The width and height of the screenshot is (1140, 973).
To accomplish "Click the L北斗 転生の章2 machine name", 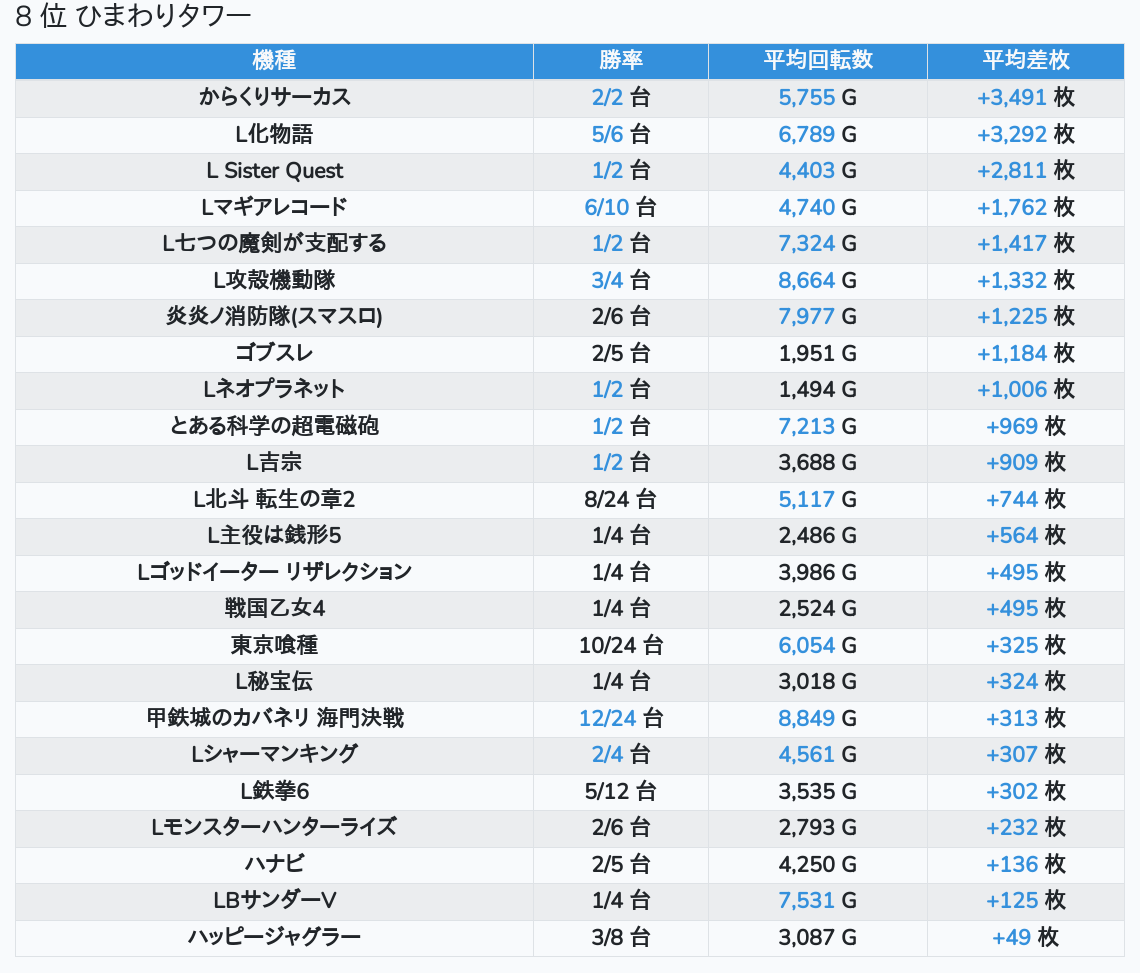I will pos(274,499).
